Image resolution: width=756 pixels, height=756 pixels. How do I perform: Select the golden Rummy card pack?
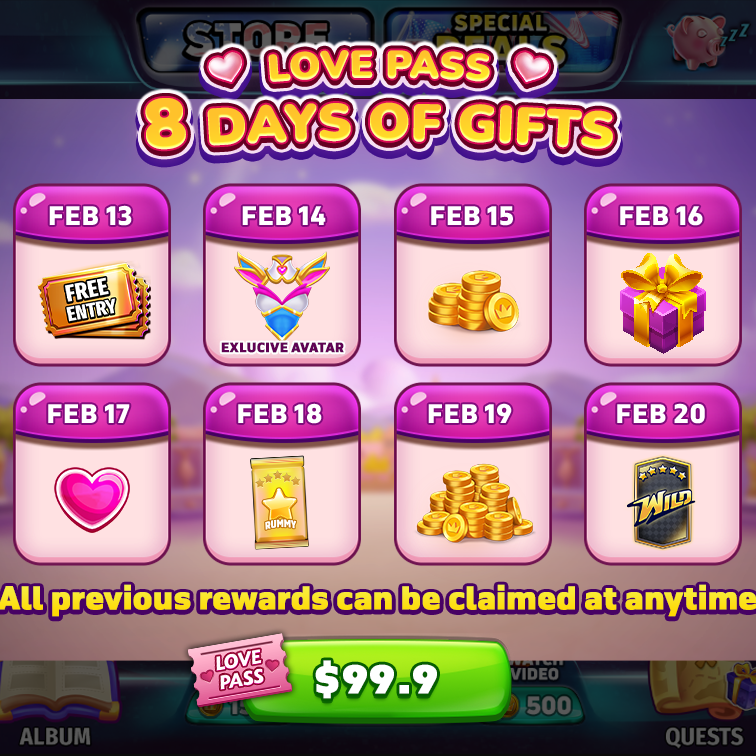click(x=279, y=502)
